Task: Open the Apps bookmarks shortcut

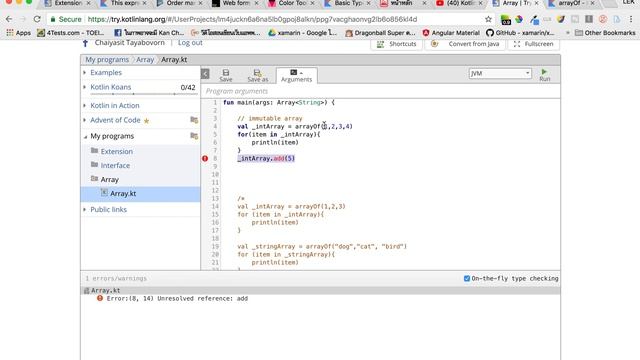Action: 18,33
